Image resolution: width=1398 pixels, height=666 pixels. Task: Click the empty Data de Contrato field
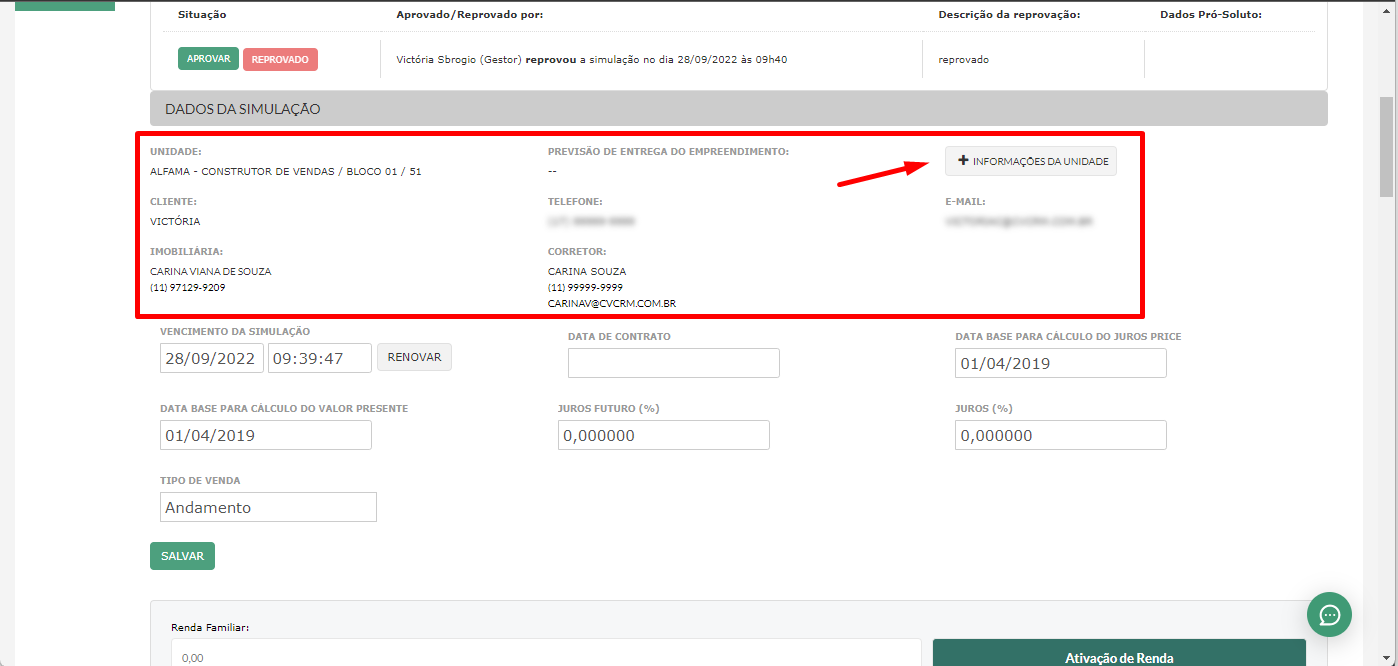(674, 363)
